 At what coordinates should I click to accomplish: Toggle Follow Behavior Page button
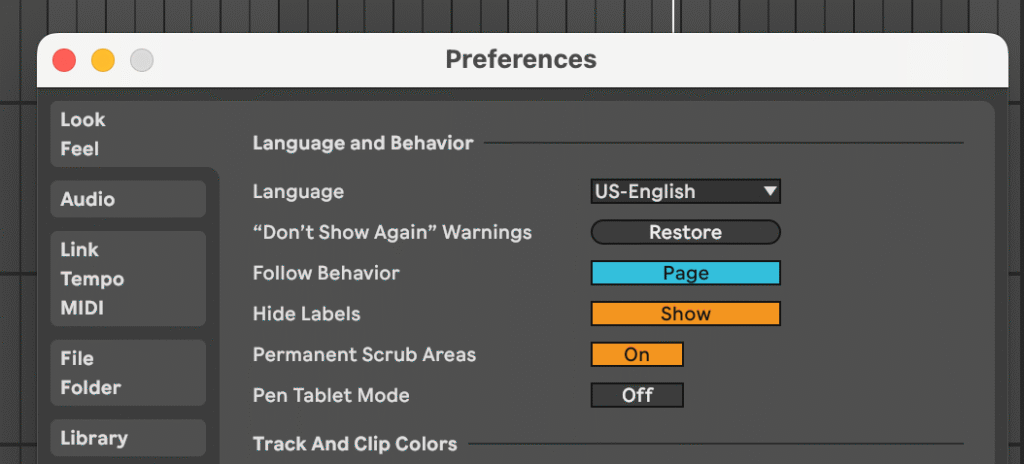[x=685, y=273]
